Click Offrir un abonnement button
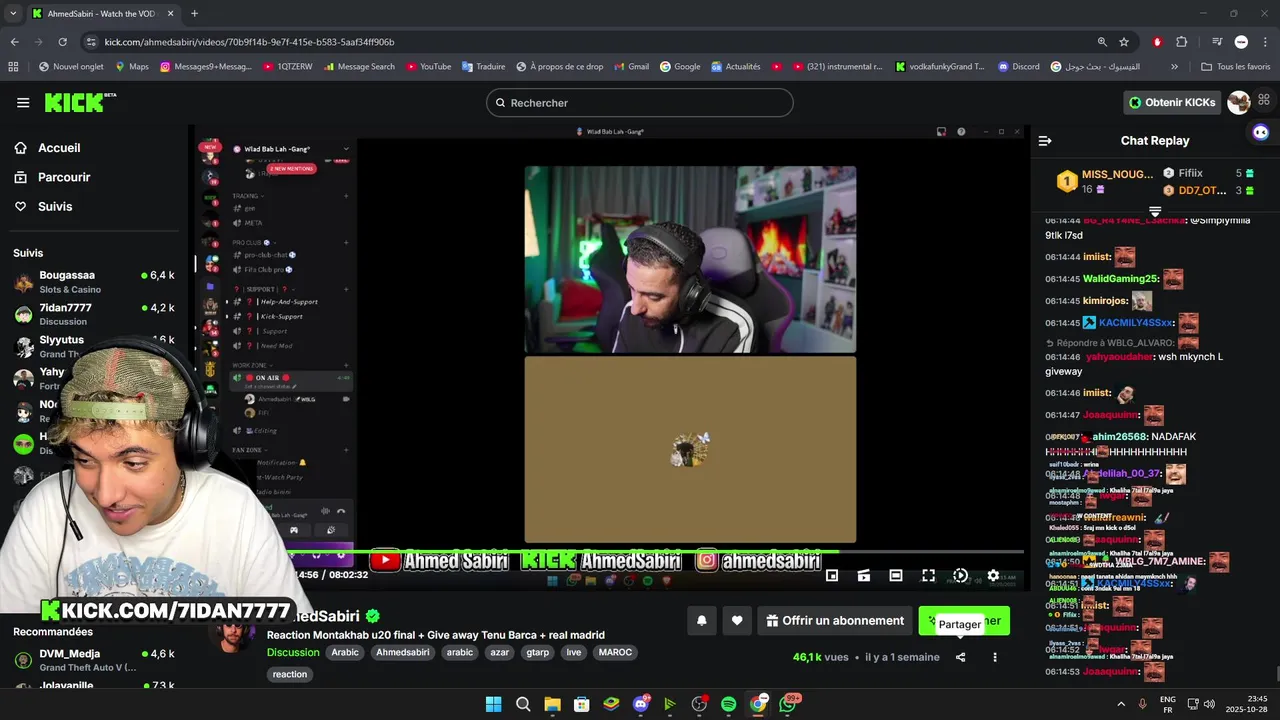This screenshot has height=720, width=1280. (835, 621)
